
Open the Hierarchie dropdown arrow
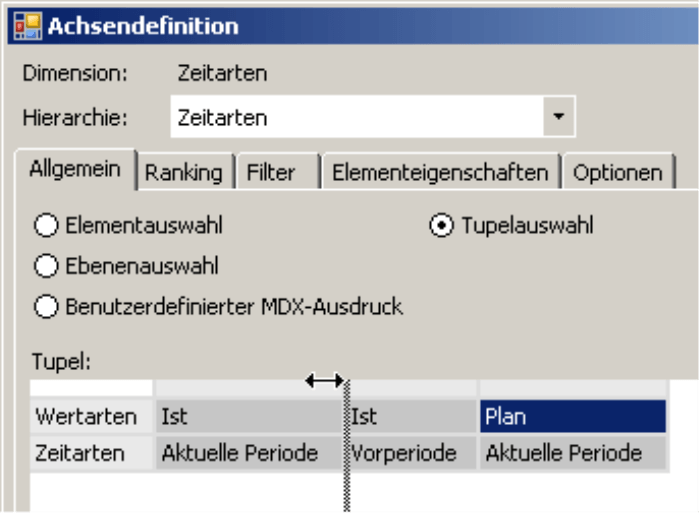pyautogui.click(x=559, y=117)
